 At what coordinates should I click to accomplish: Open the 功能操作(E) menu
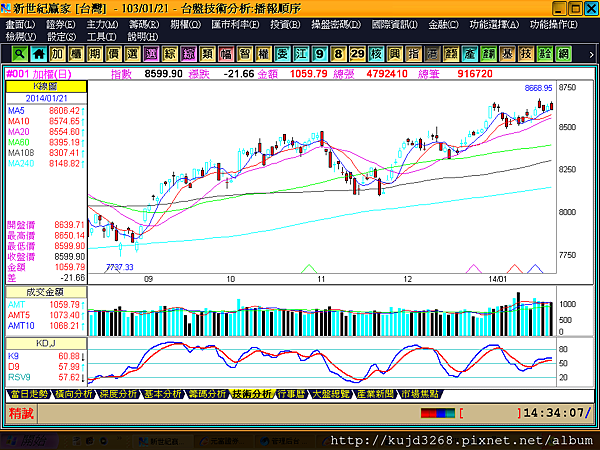(x=554, y=25)
